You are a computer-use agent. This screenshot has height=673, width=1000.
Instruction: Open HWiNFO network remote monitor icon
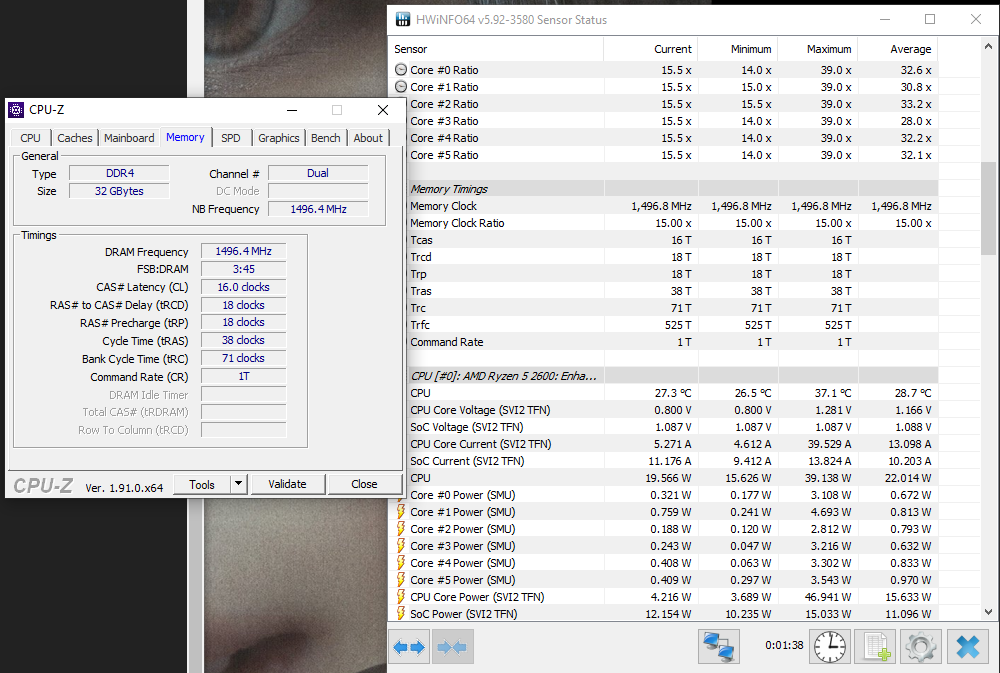(719, 647)
